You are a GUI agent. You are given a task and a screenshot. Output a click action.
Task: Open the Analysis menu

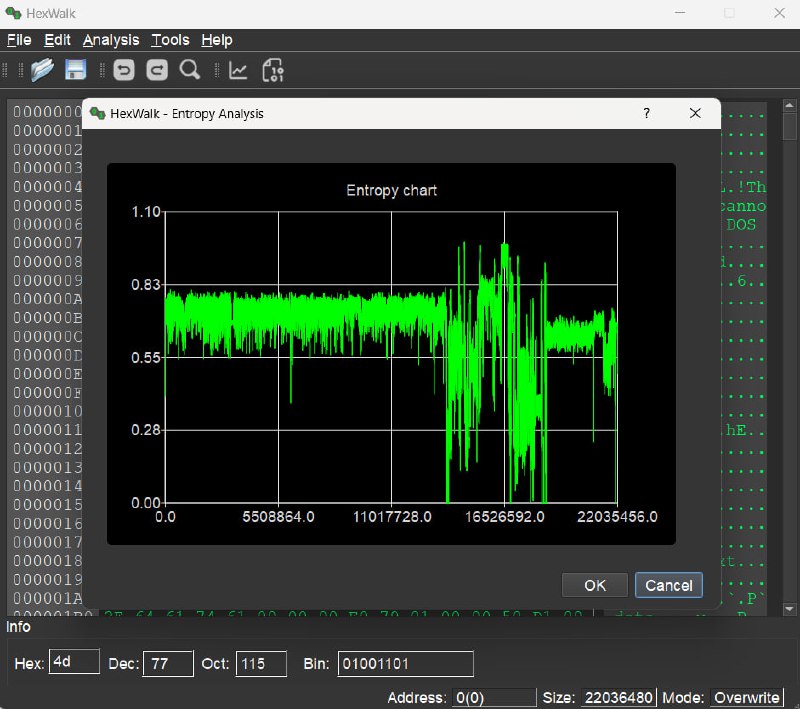[110, 40]
